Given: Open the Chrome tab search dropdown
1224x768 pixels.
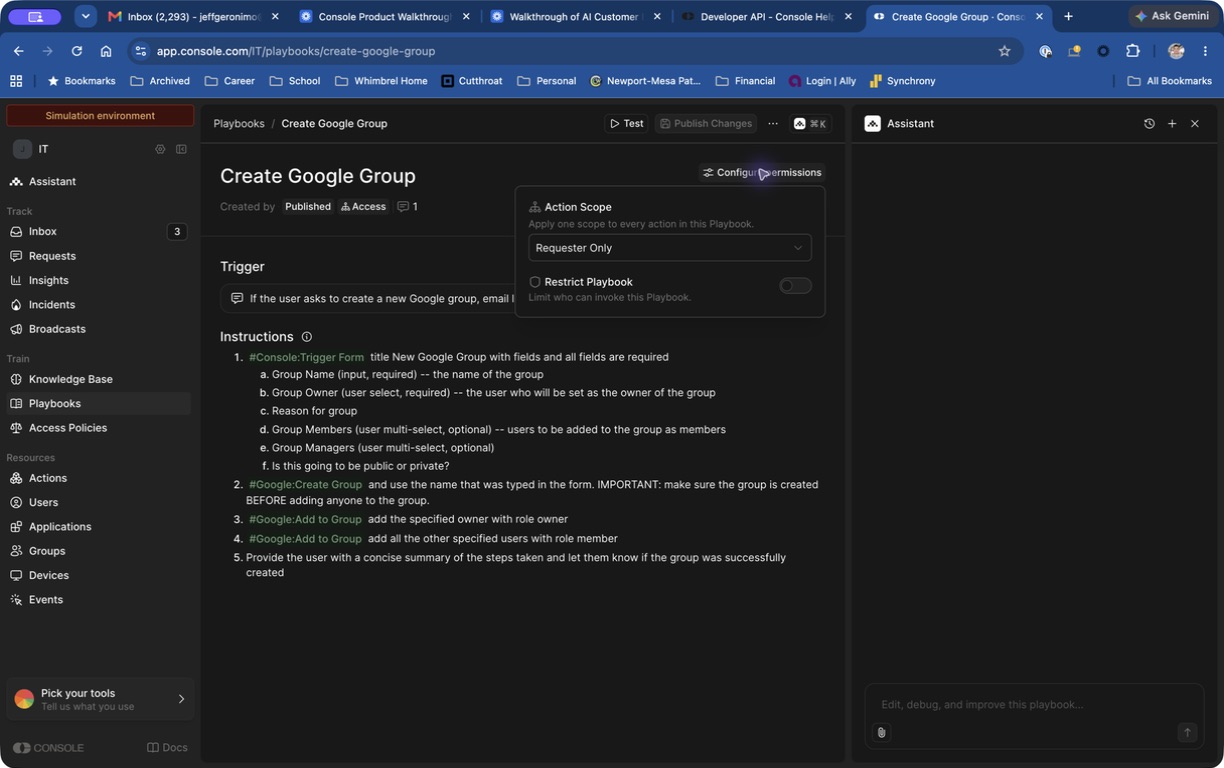Looking at the screenshot, I should pos(86,16).
